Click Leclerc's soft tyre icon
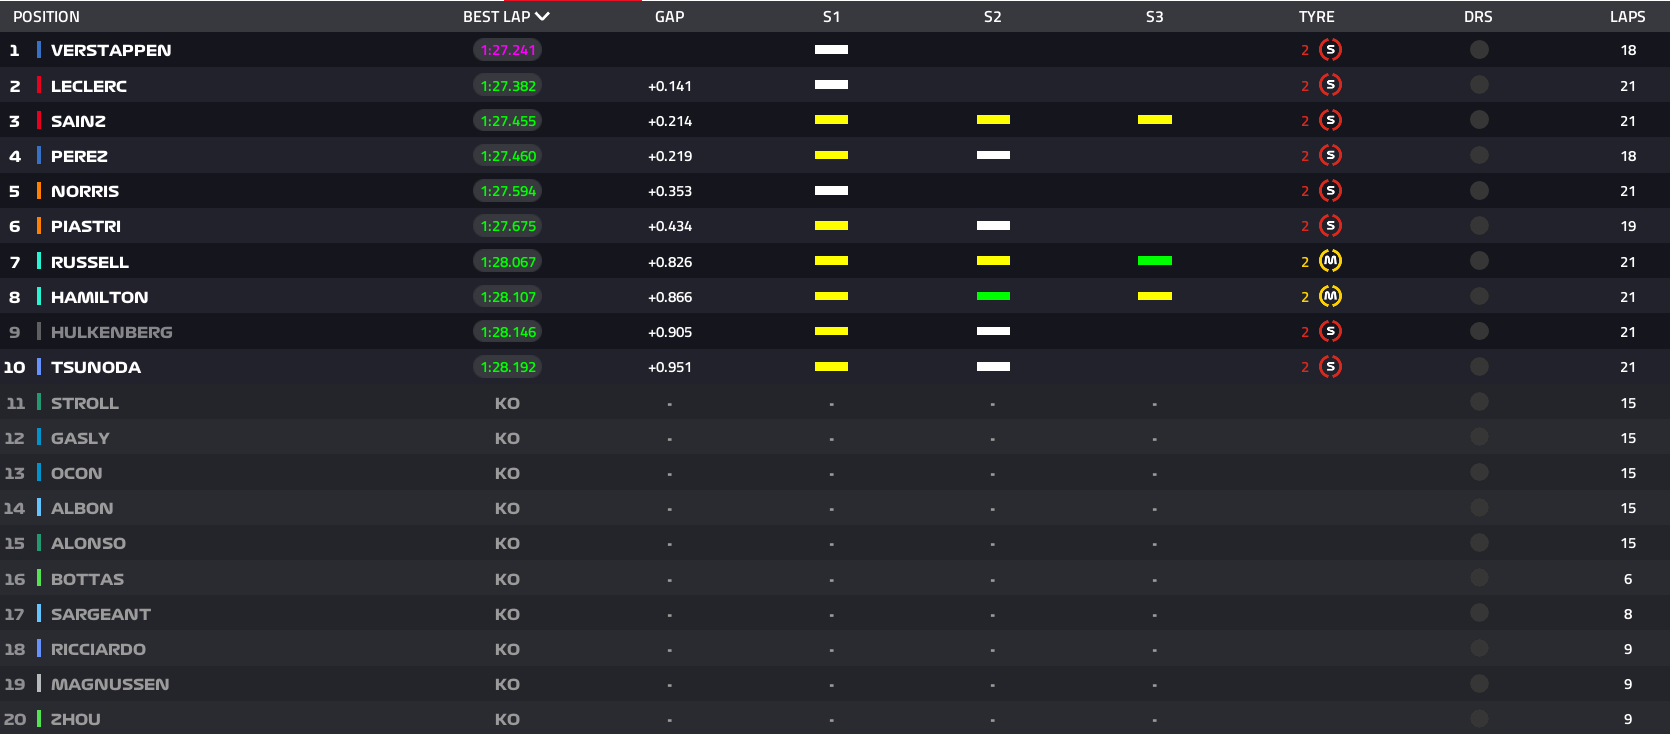This screenshot has width=1670, height=734. tap(1330, 85)
